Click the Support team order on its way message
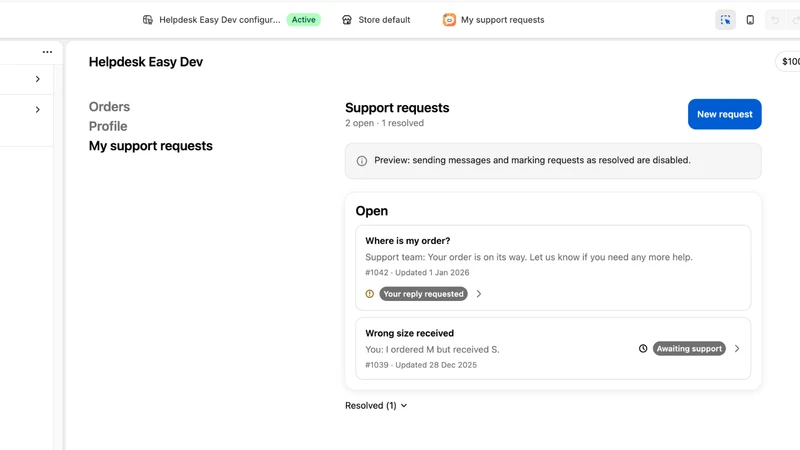The width and height of the screenshot is (800, 450). pos(529,257)
